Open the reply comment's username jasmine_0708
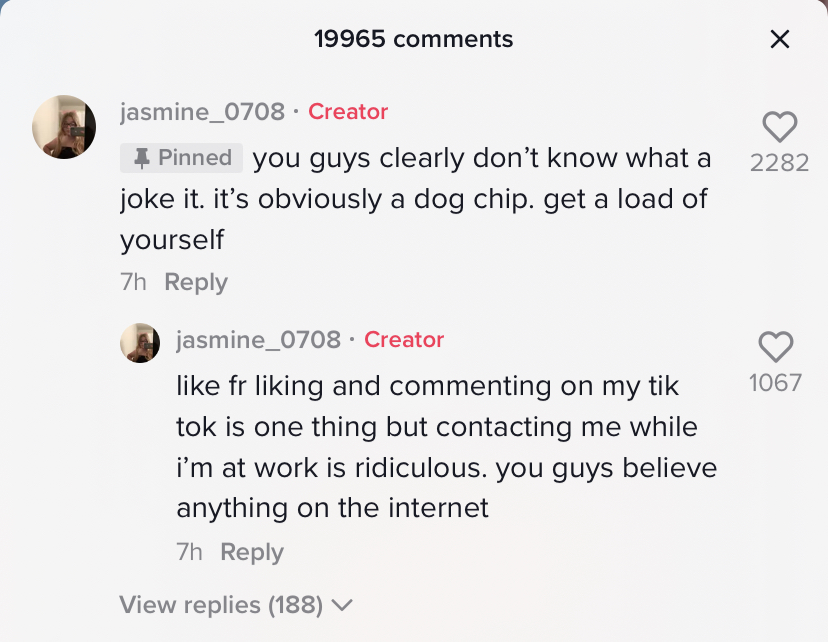828x642 pixels. point(257,340)
